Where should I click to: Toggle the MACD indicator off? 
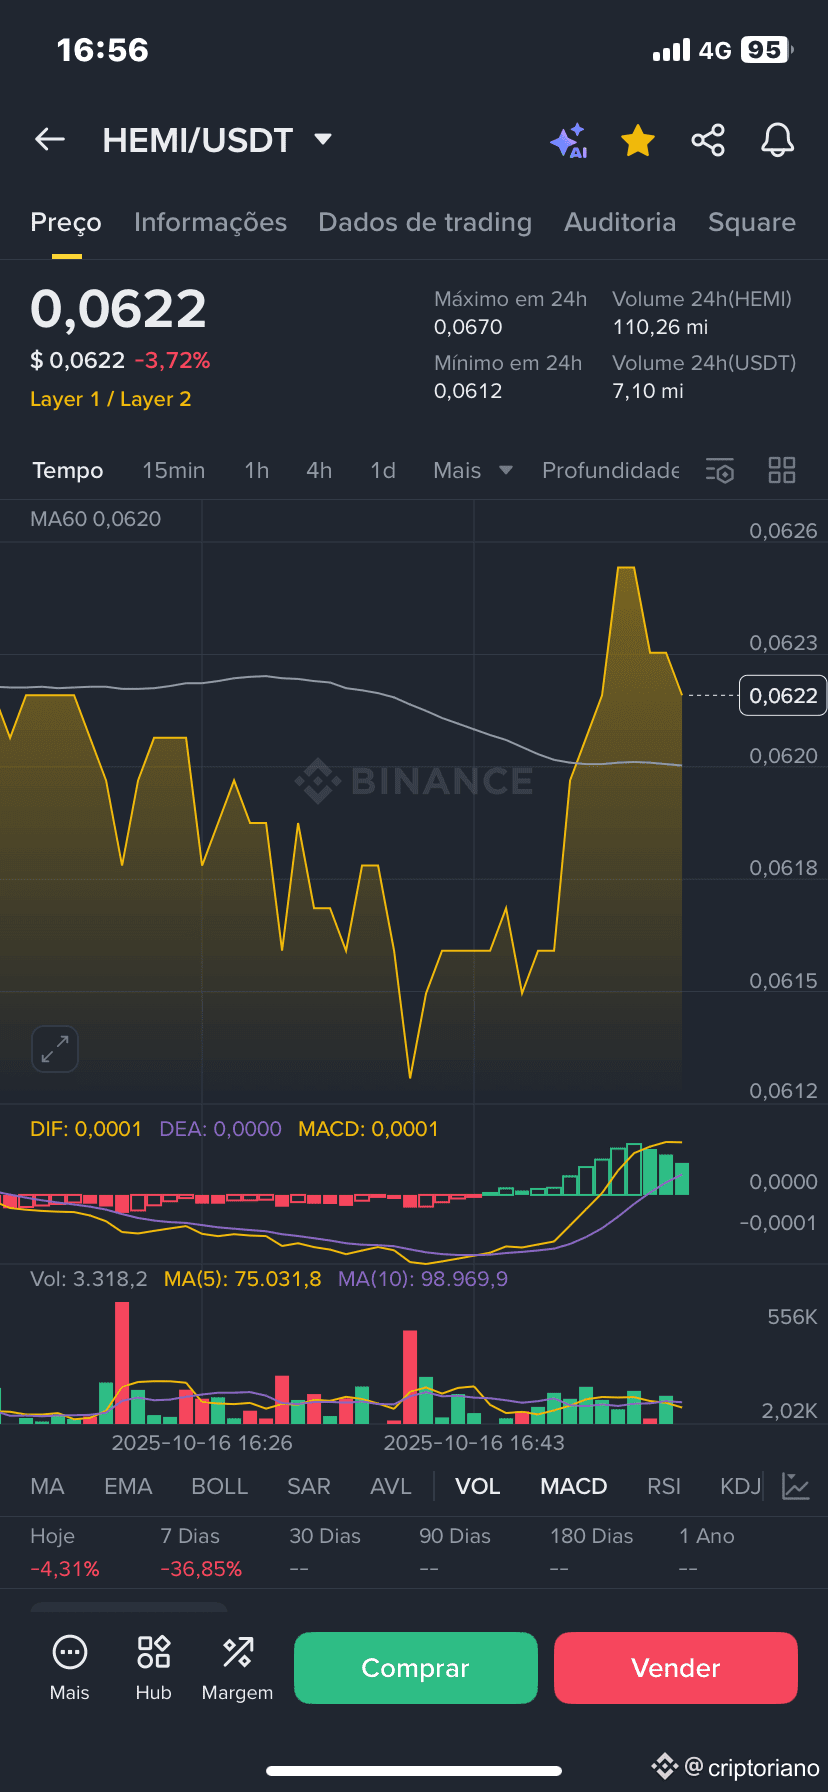[574, 1486]
